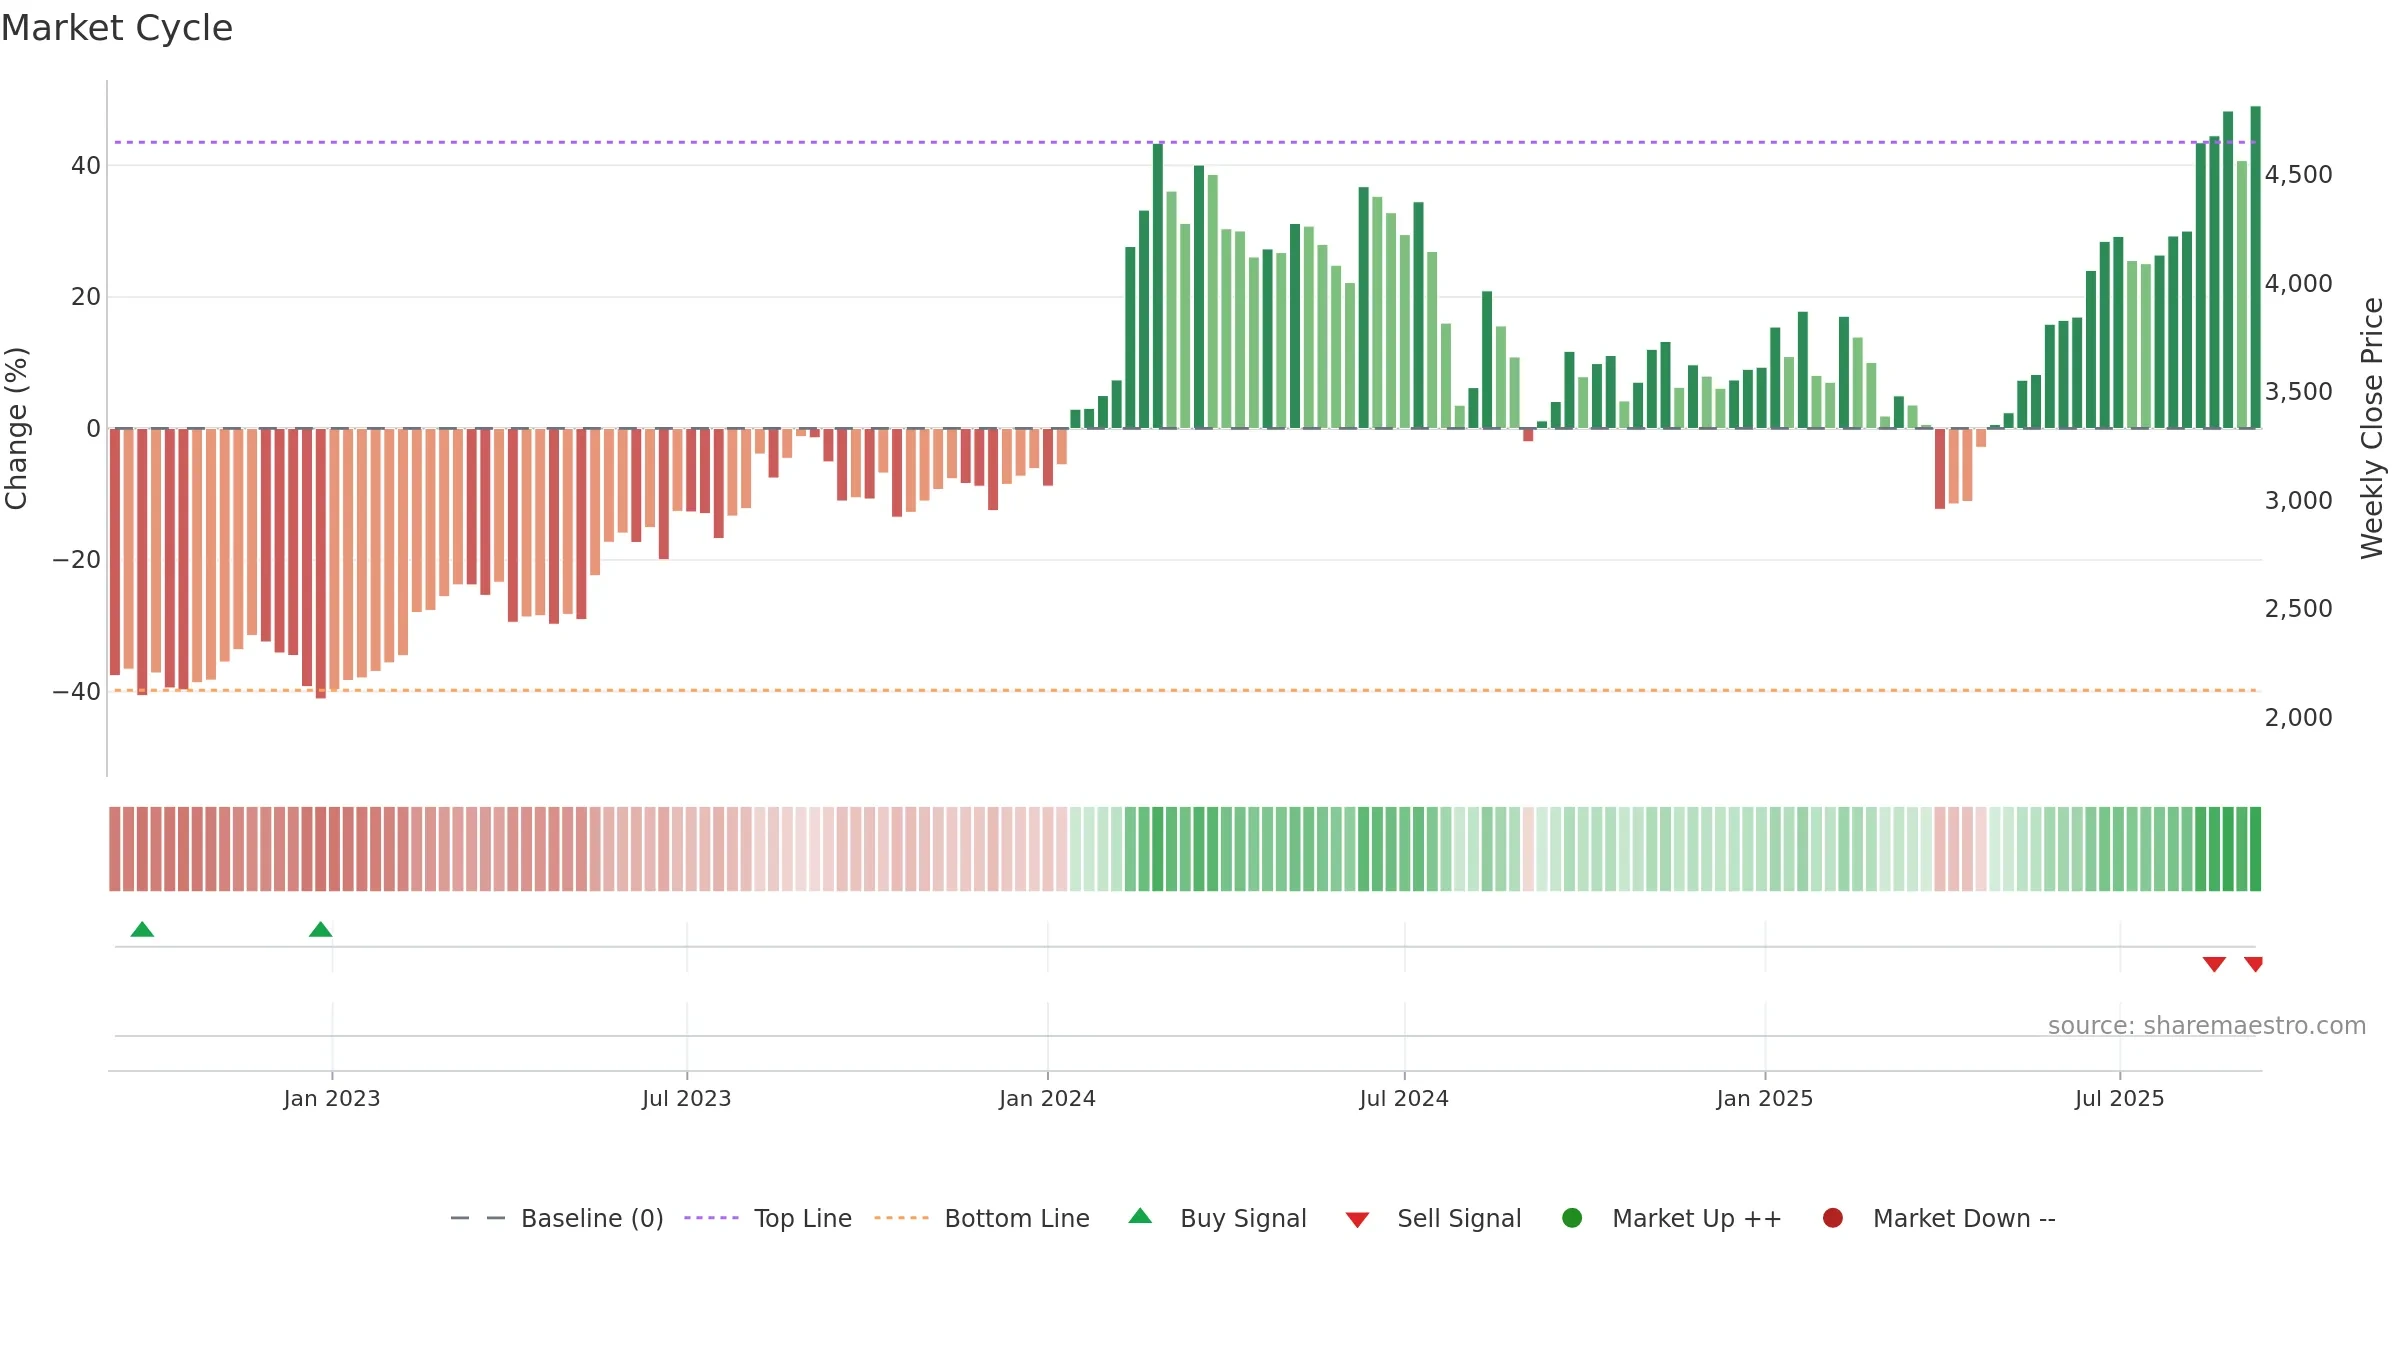Click the Market Down -- red dot
Viewport: 2400px width, 1350px height.
point(1833,1218)
